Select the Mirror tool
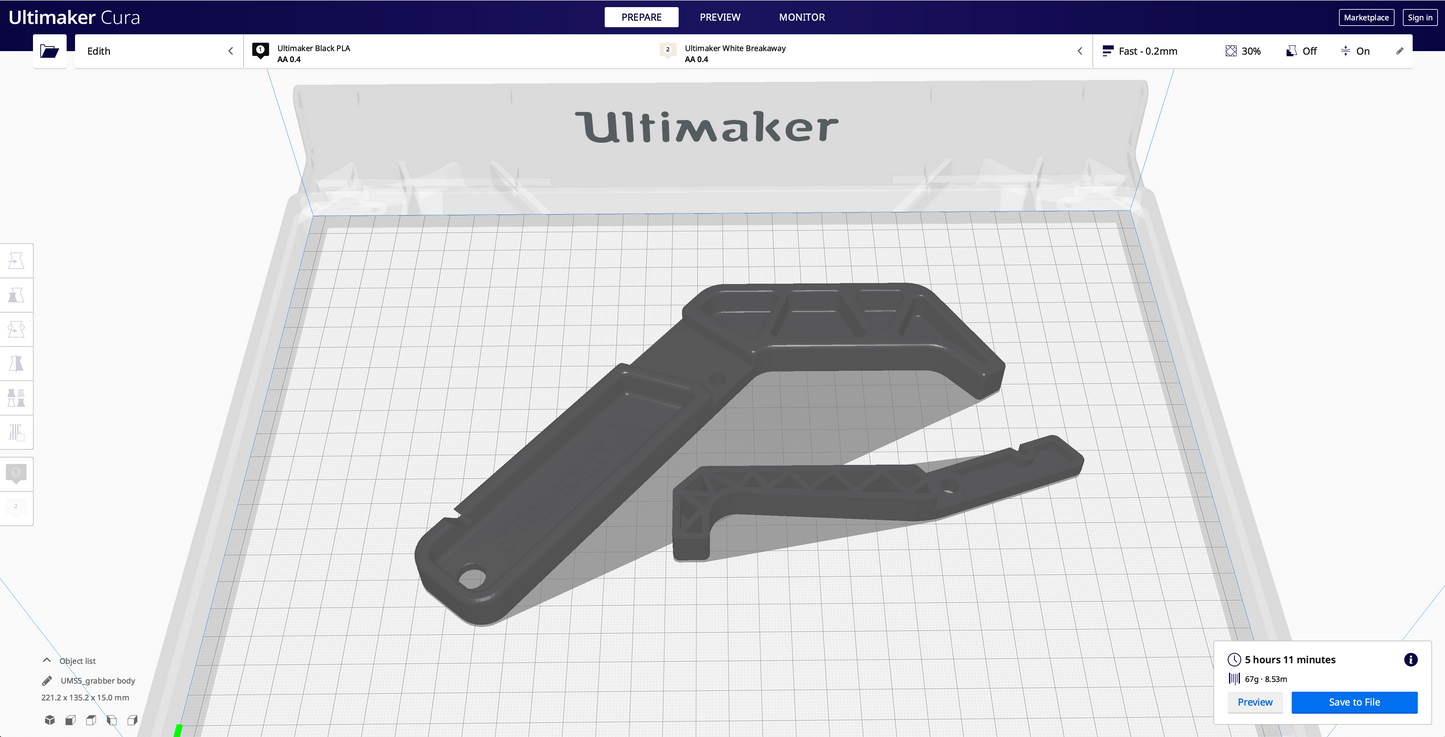This screenshot has height=737, width=1445. [x=15, y=363]
